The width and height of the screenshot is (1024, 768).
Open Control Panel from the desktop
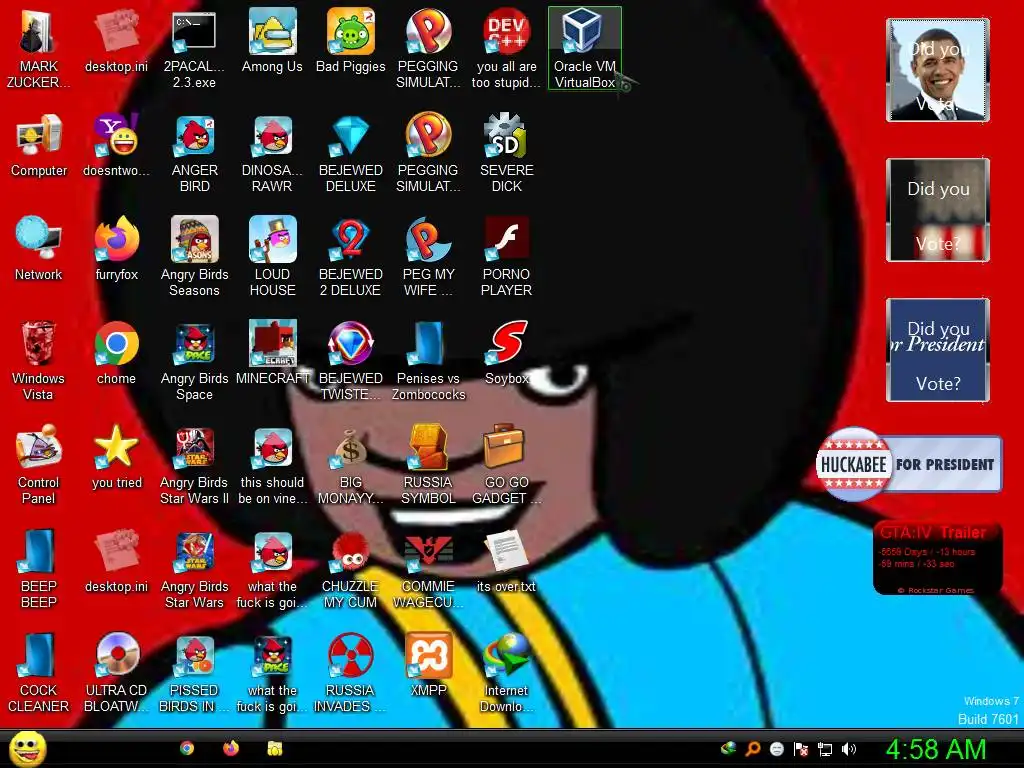click(39, 464)
